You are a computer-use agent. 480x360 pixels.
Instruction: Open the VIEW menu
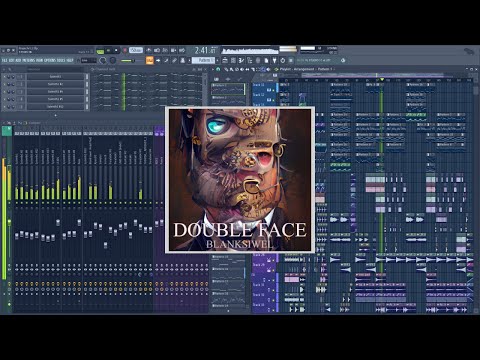(39, 60)
